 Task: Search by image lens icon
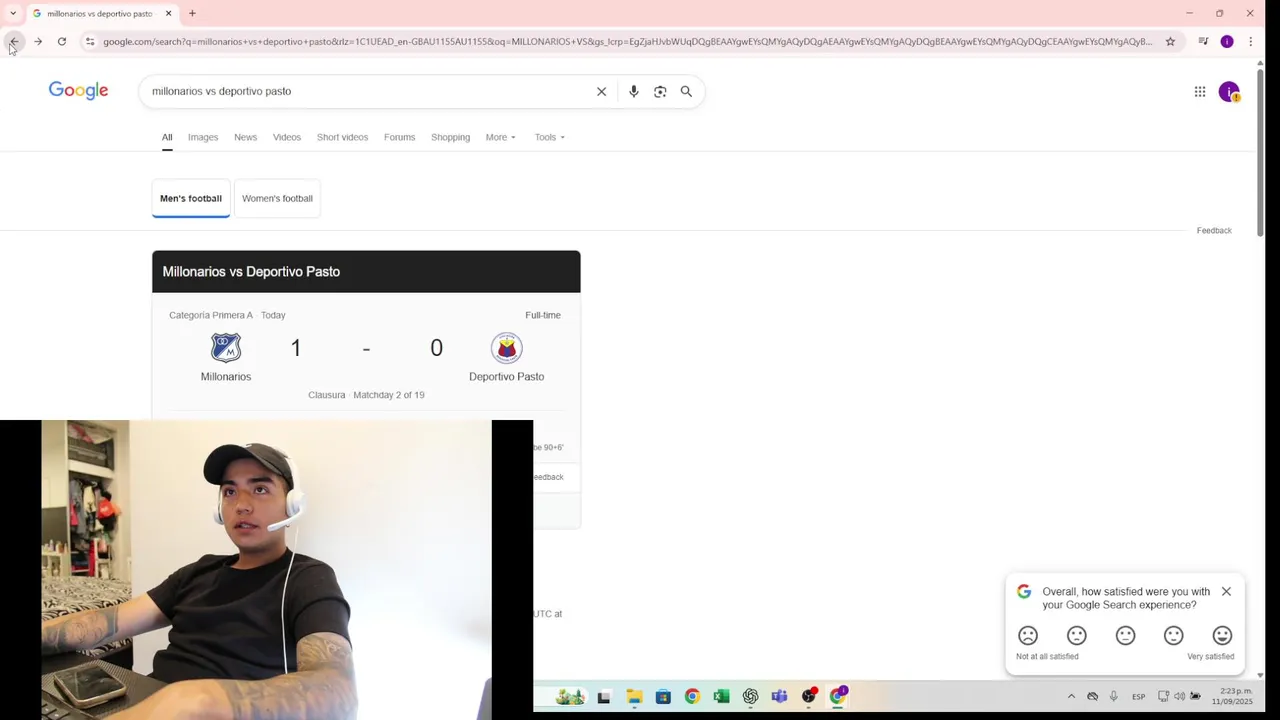[660, 91]
